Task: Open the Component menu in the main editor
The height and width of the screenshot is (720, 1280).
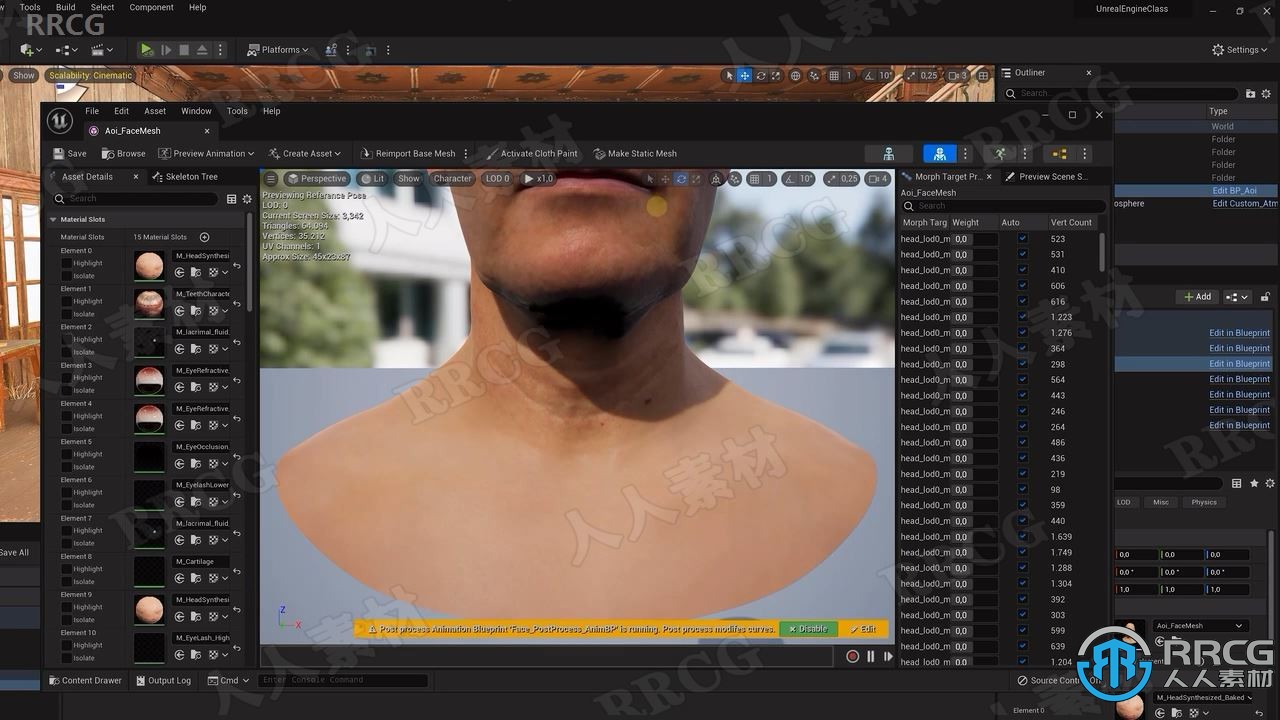Action: pyautogui.click(x=151, y=7)
